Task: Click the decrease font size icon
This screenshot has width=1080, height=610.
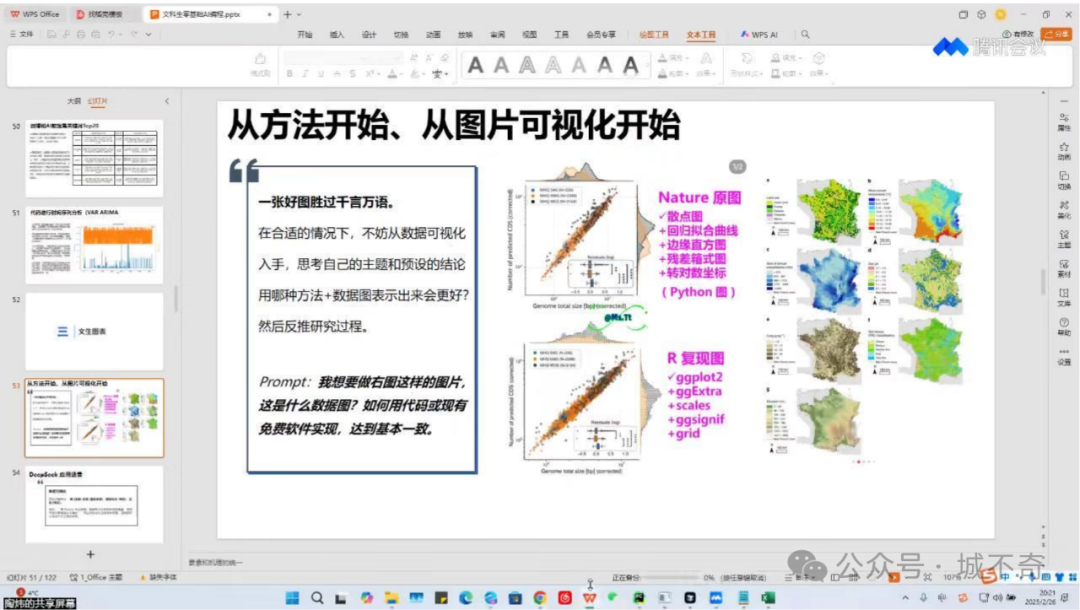Action: [428, 58]
